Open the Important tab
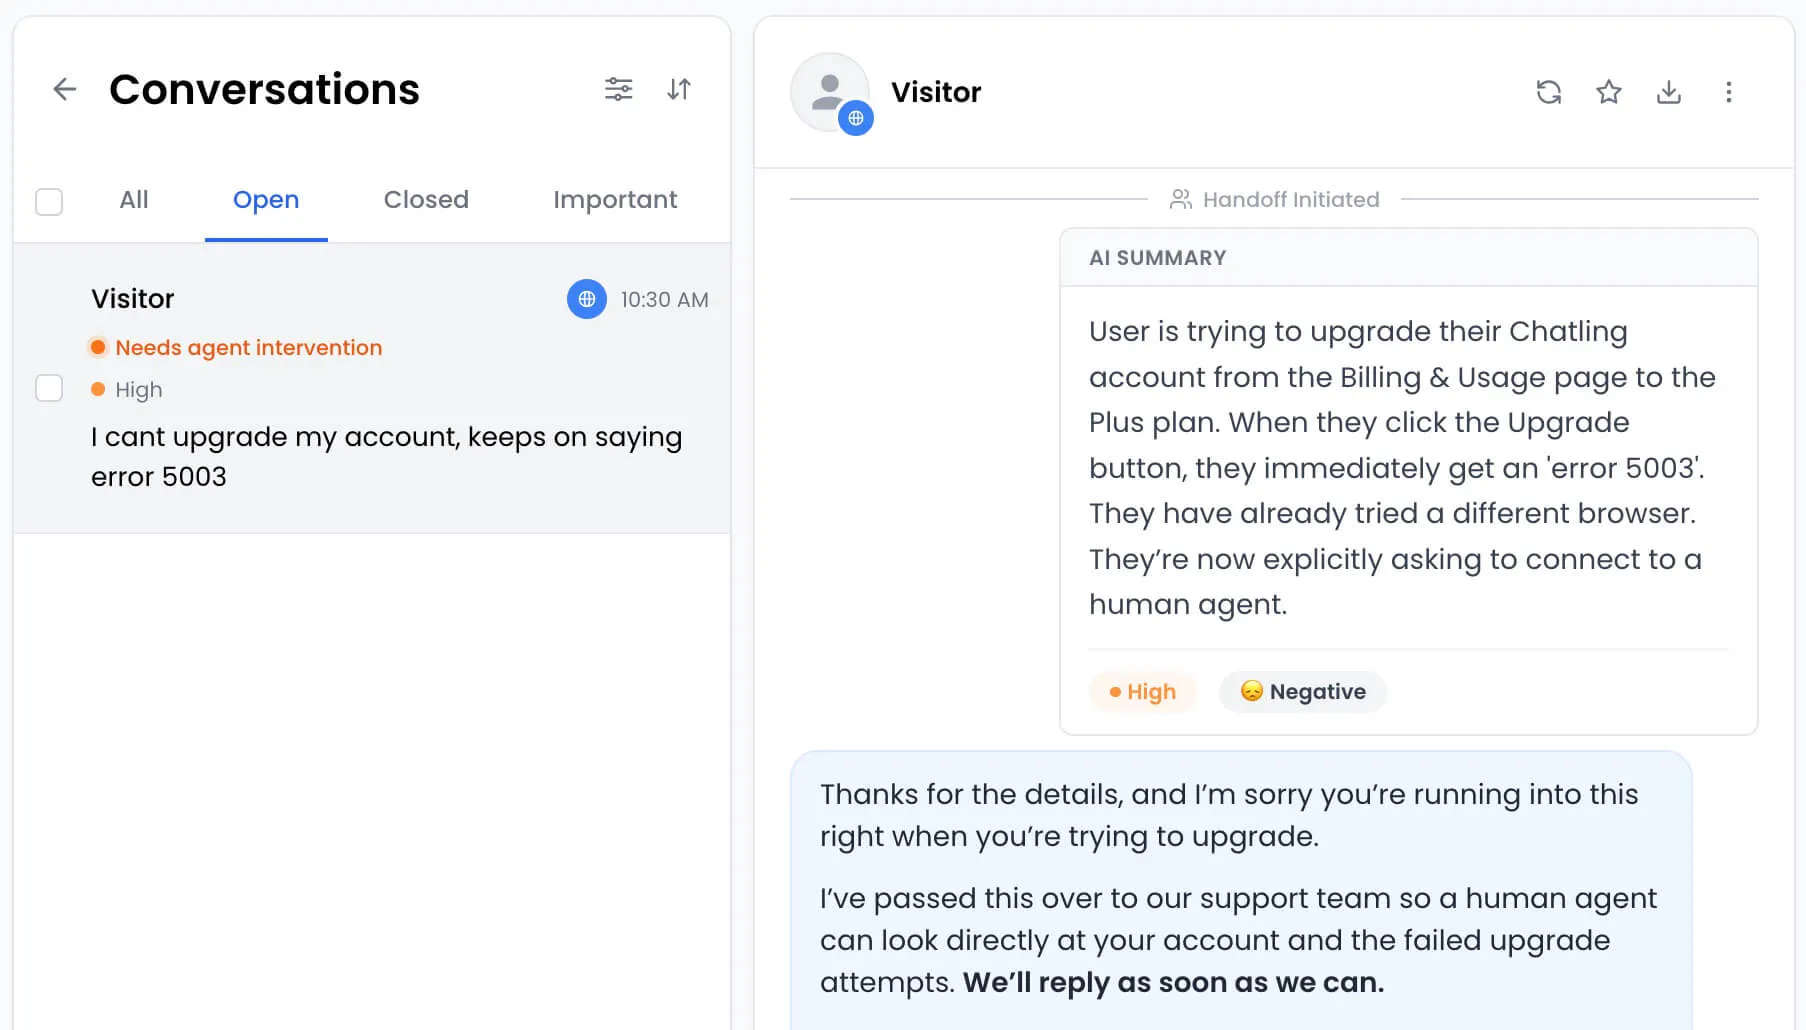Viewport: 1806px width, 1030px height. click(615, 200)
